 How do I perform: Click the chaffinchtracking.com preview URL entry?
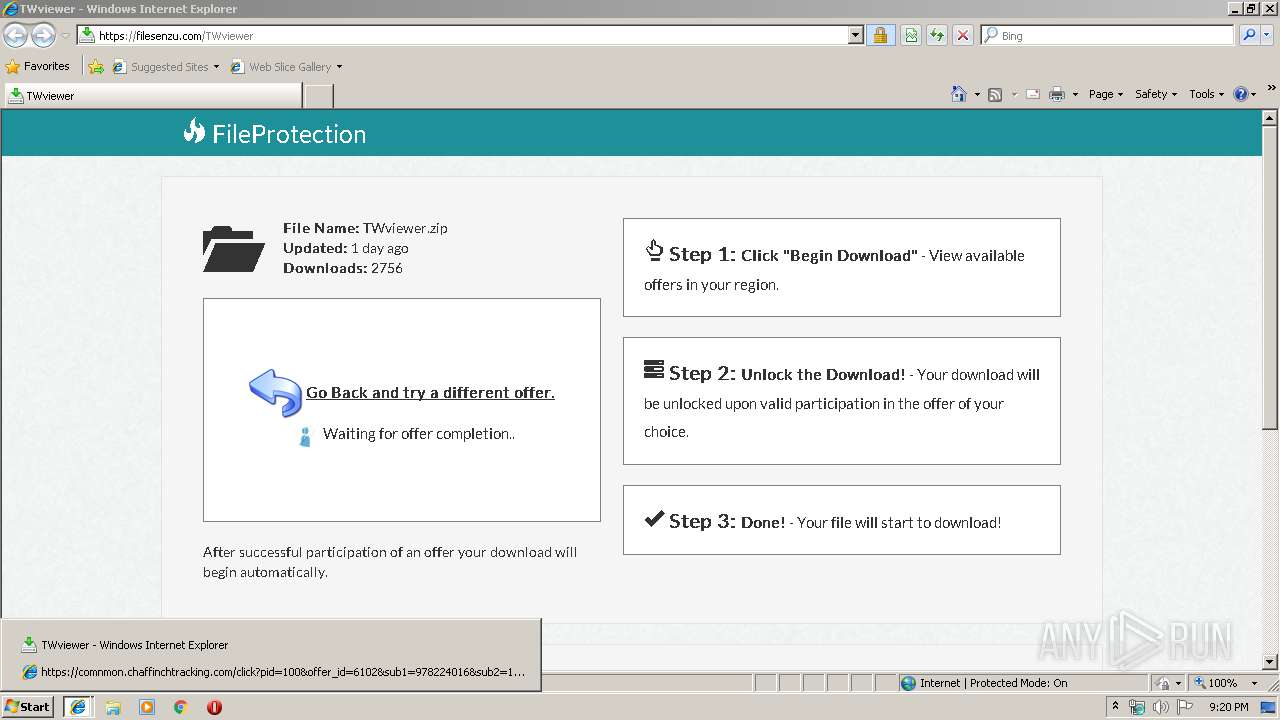274,672
